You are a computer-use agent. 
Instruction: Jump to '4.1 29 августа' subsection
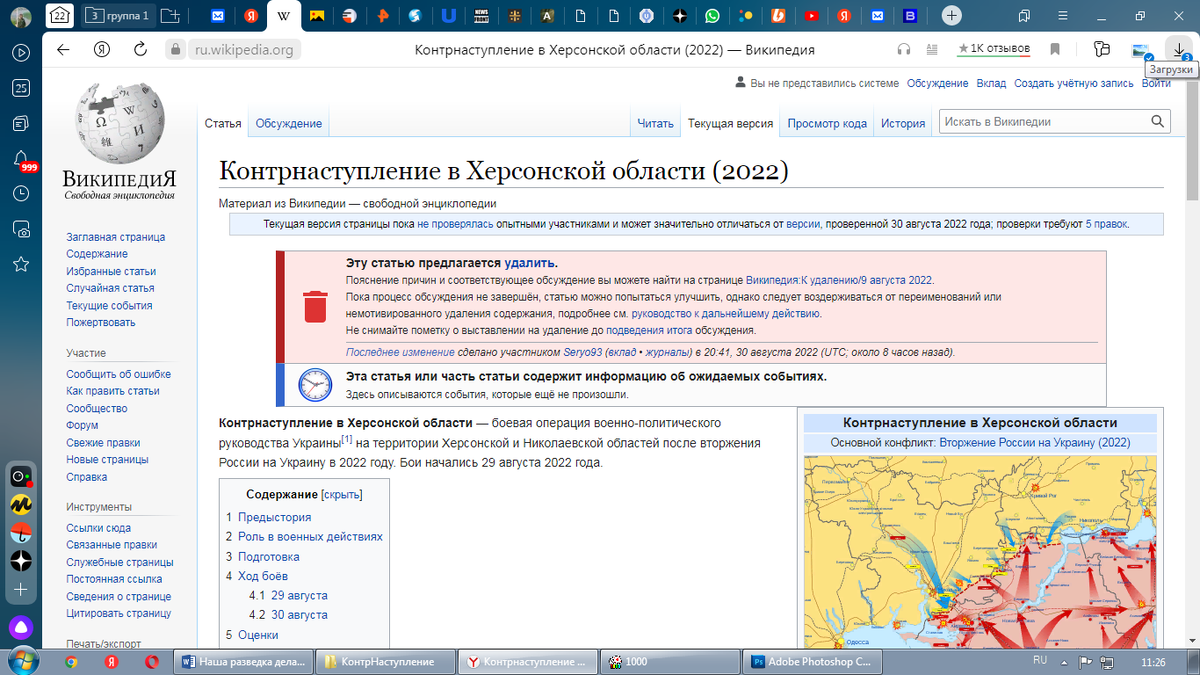point(288,595)
